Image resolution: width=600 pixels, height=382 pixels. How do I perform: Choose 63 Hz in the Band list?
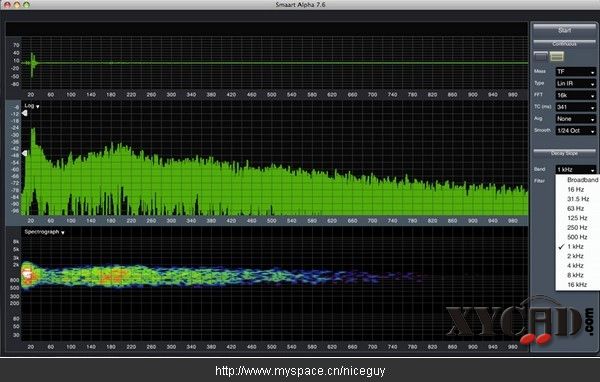tap(578, 209)
